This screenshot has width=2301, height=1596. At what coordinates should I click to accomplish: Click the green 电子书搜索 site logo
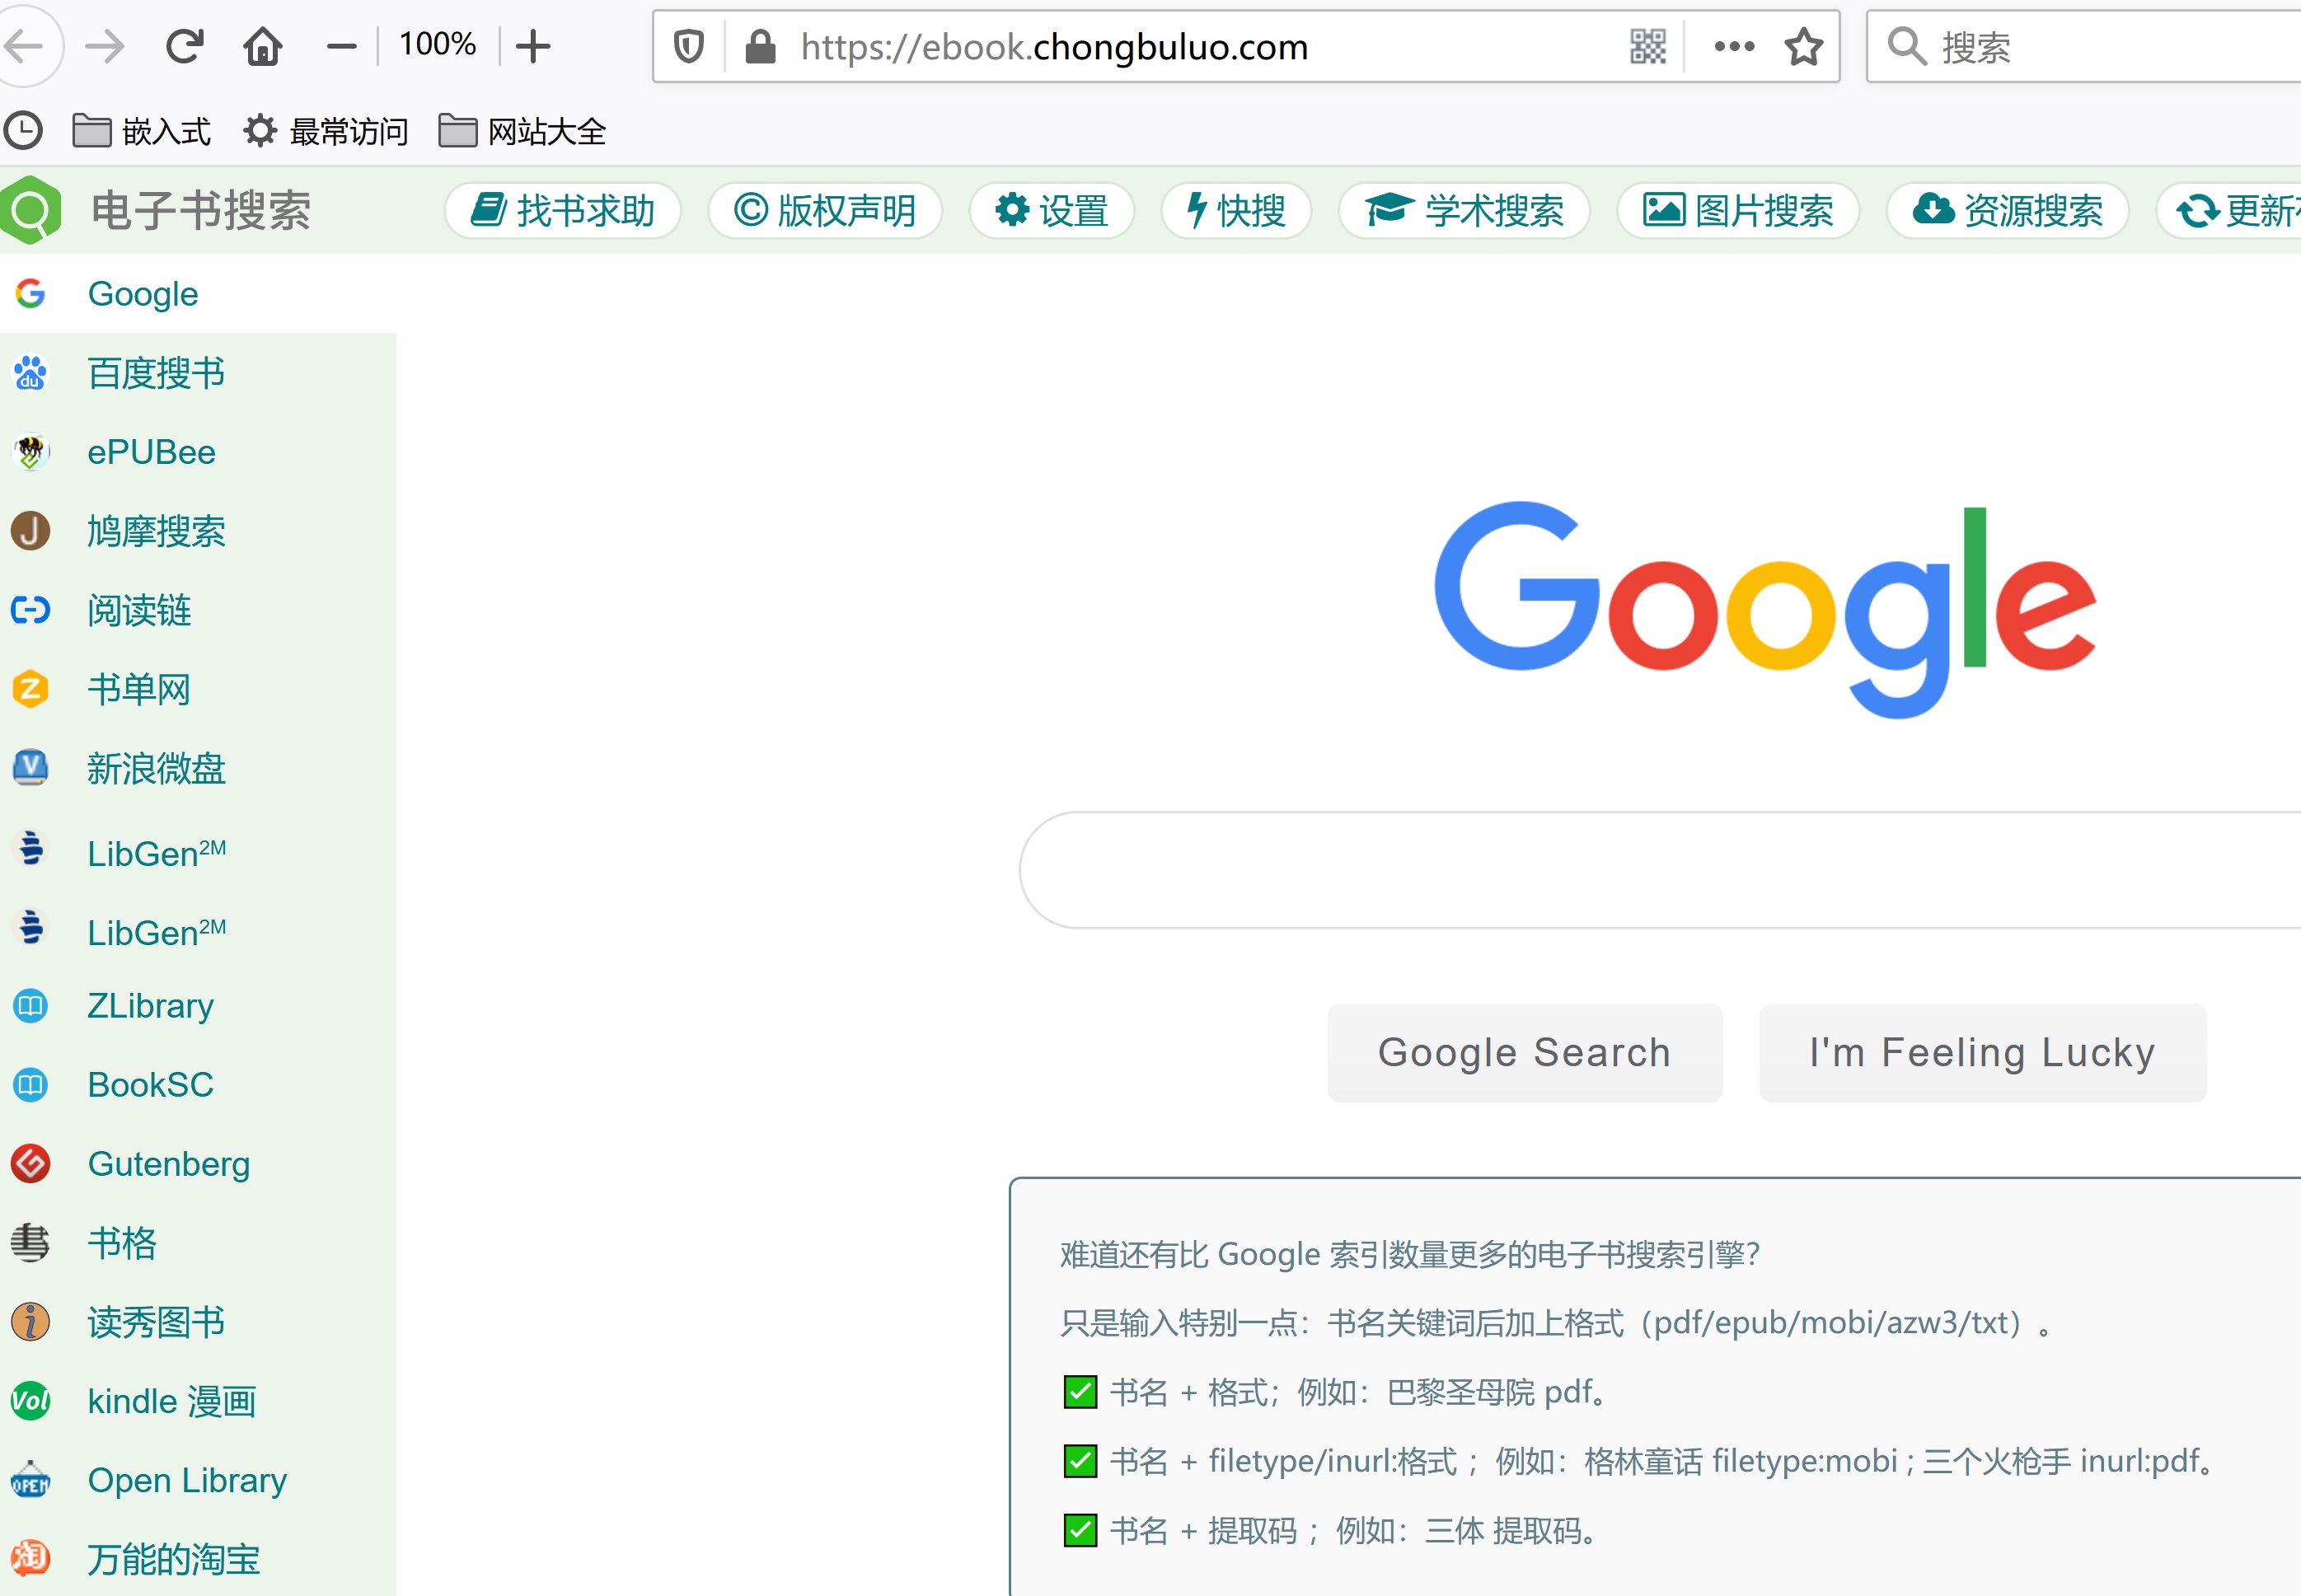(31, 210)
